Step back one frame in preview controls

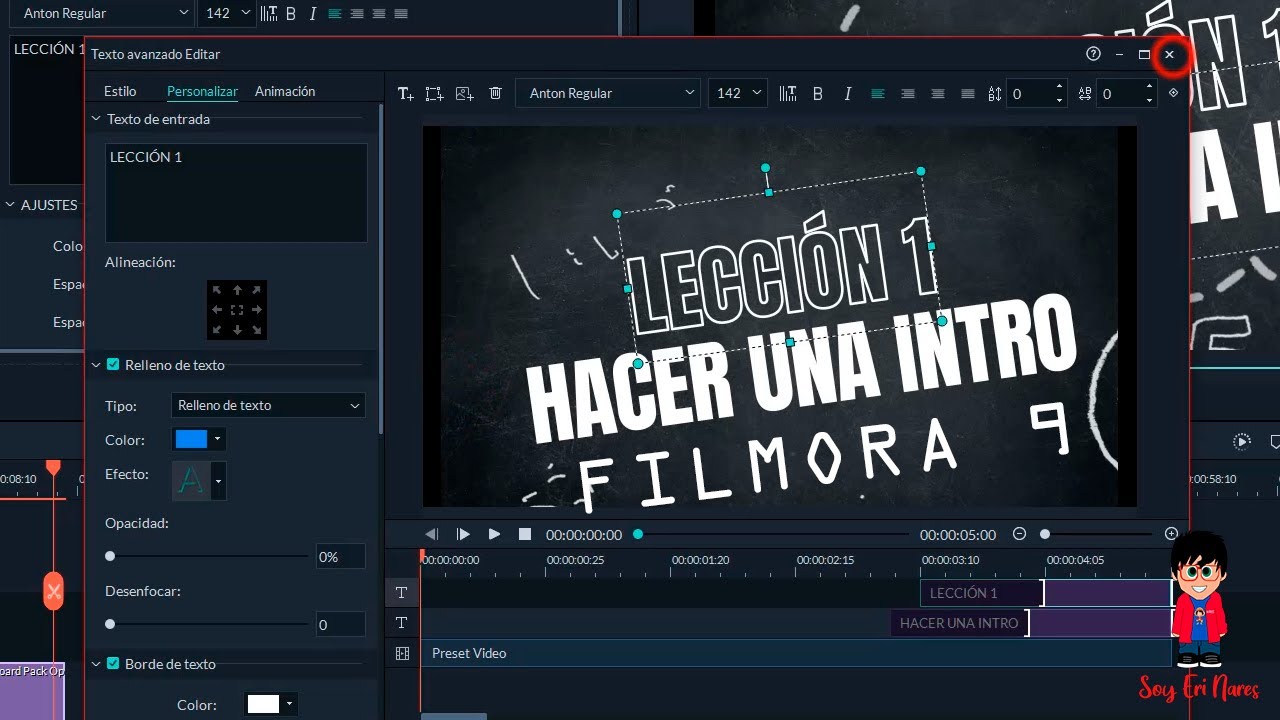(x=432, y=535)
